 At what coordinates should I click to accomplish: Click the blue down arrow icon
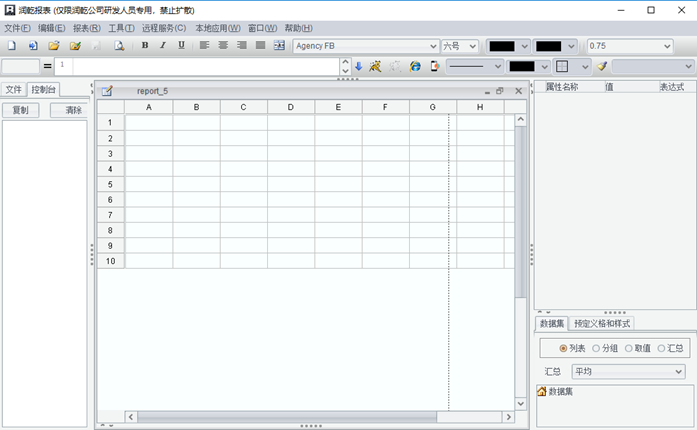pyautogui.click(x=359, y=67)
